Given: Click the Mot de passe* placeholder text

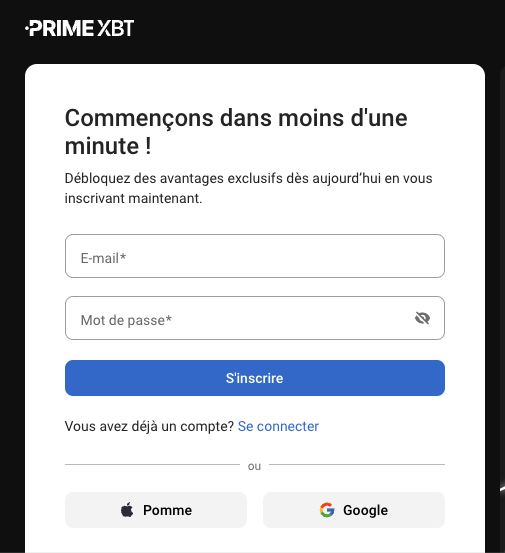Looking at the screenshot, I should tap(126, 320).
